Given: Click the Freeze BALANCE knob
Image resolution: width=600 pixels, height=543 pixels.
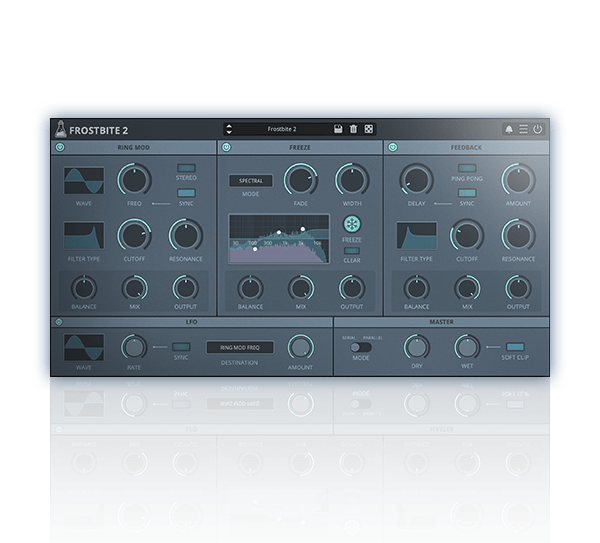Looking at the screenshot, I should (x=250, y=288).
